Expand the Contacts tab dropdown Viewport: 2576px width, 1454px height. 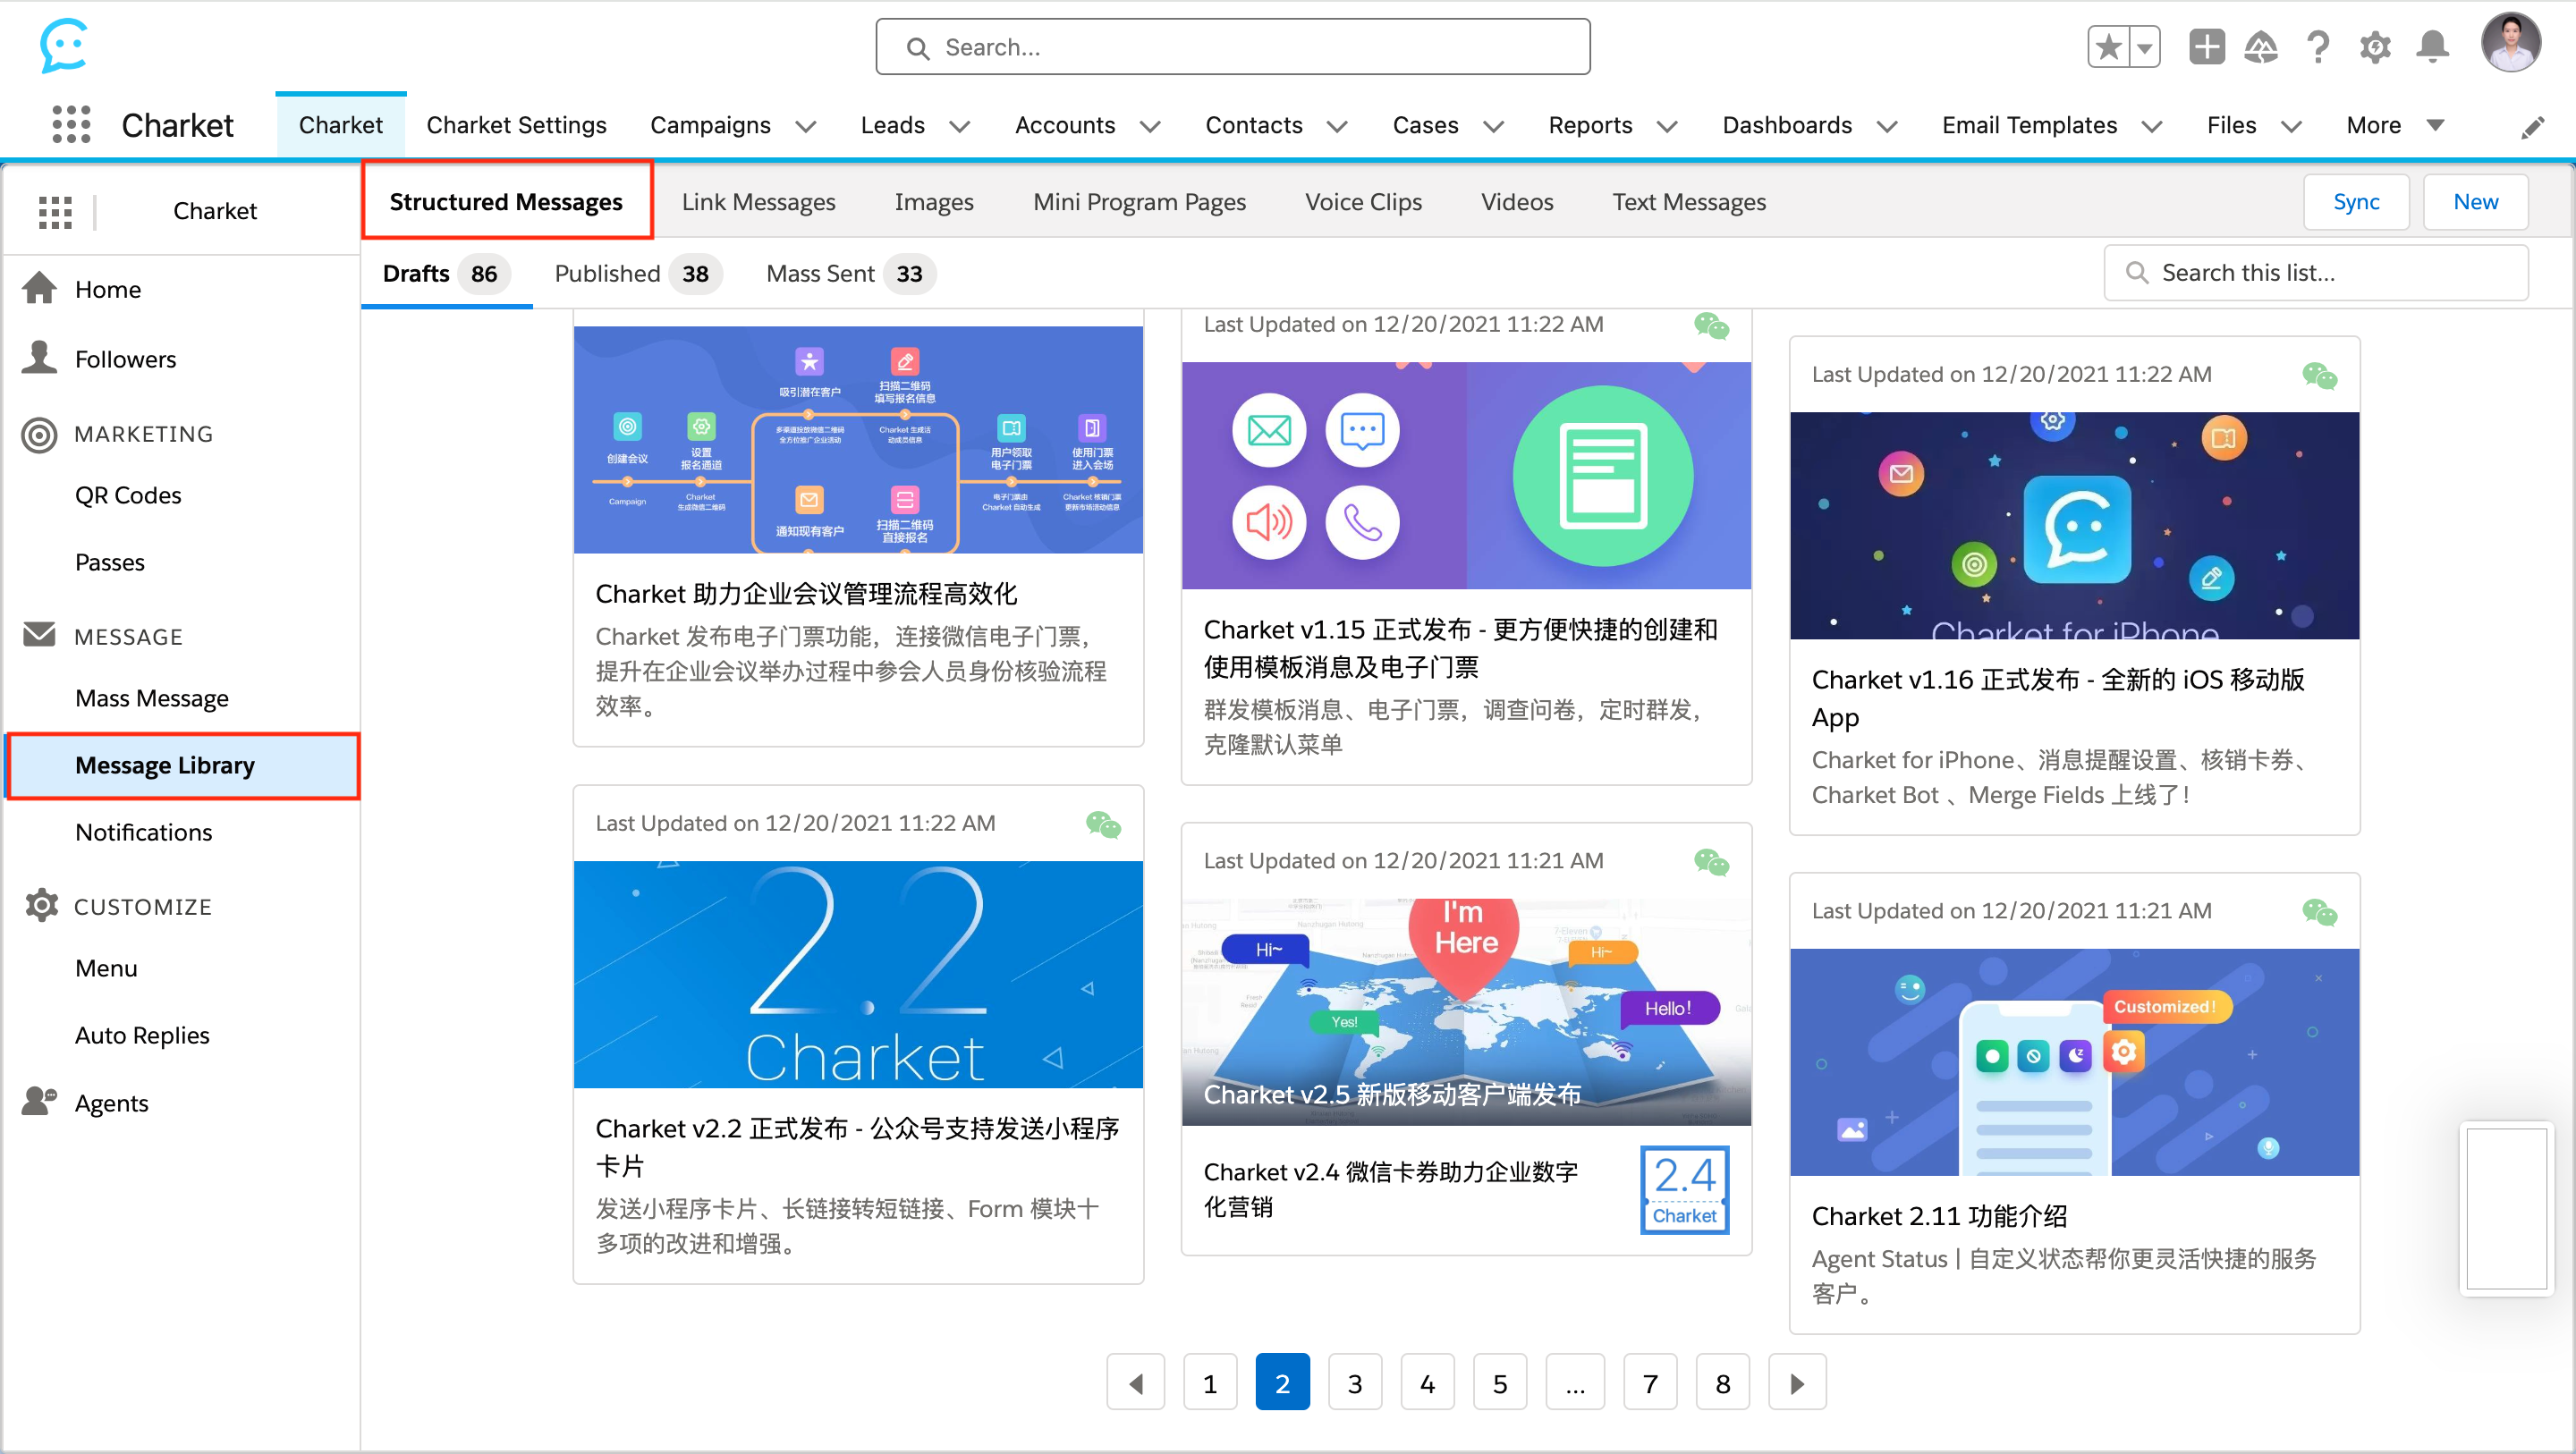(1337, 126)
